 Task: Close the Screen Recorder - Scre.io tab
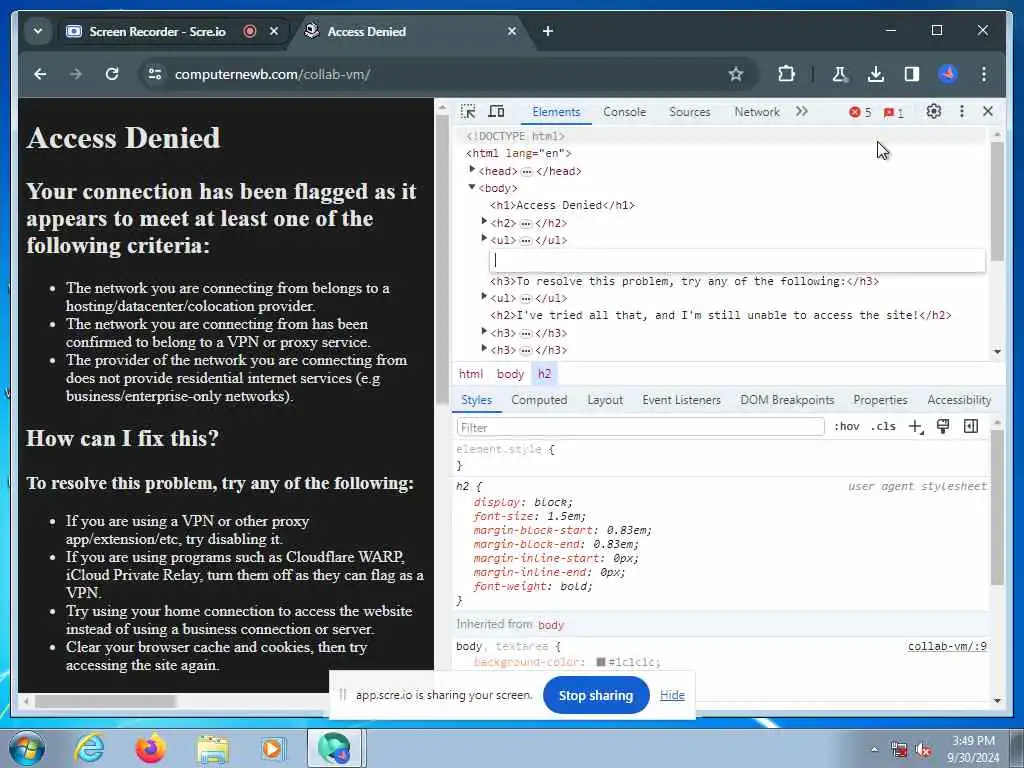click(274, 31)
